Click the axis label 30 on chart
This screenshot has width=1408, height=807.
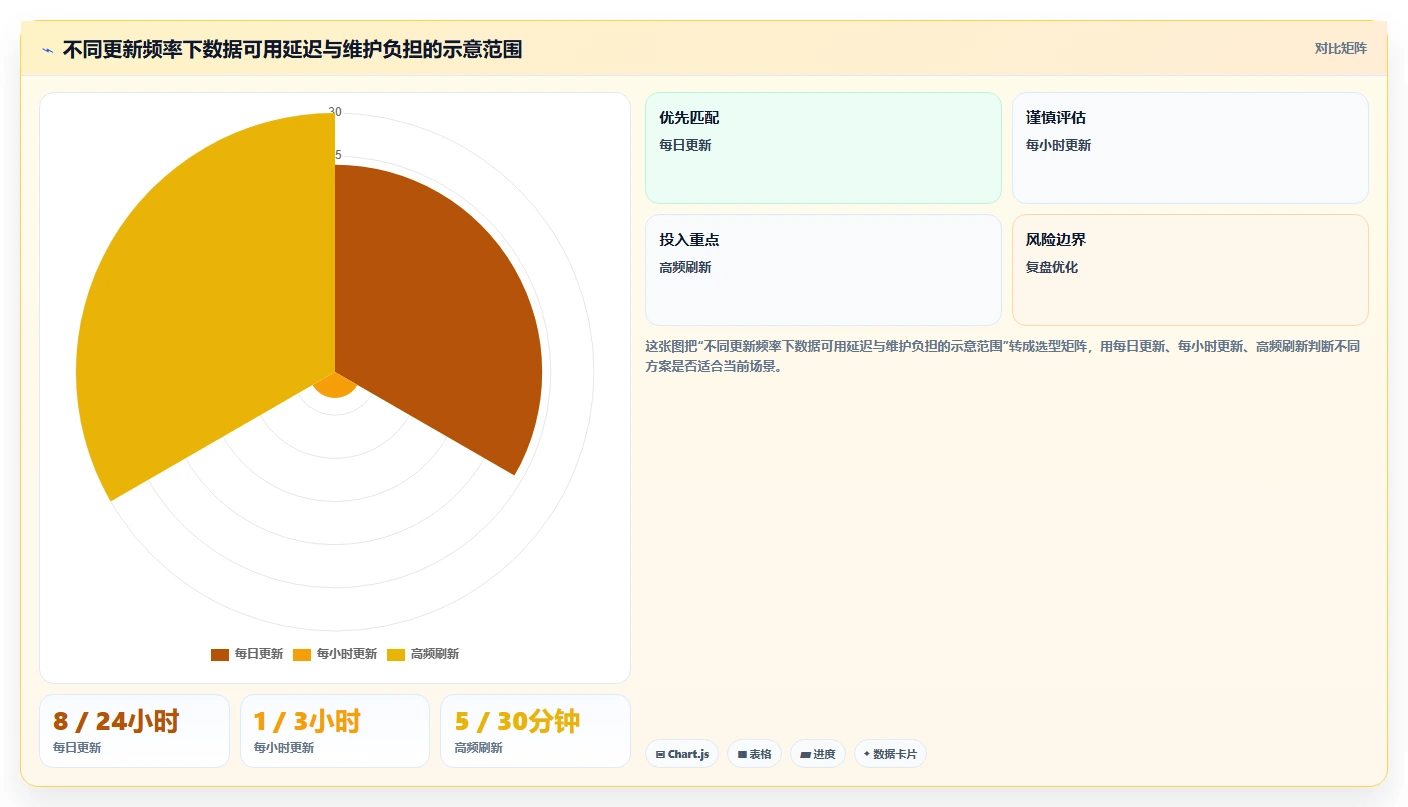(x=335, y=112)
